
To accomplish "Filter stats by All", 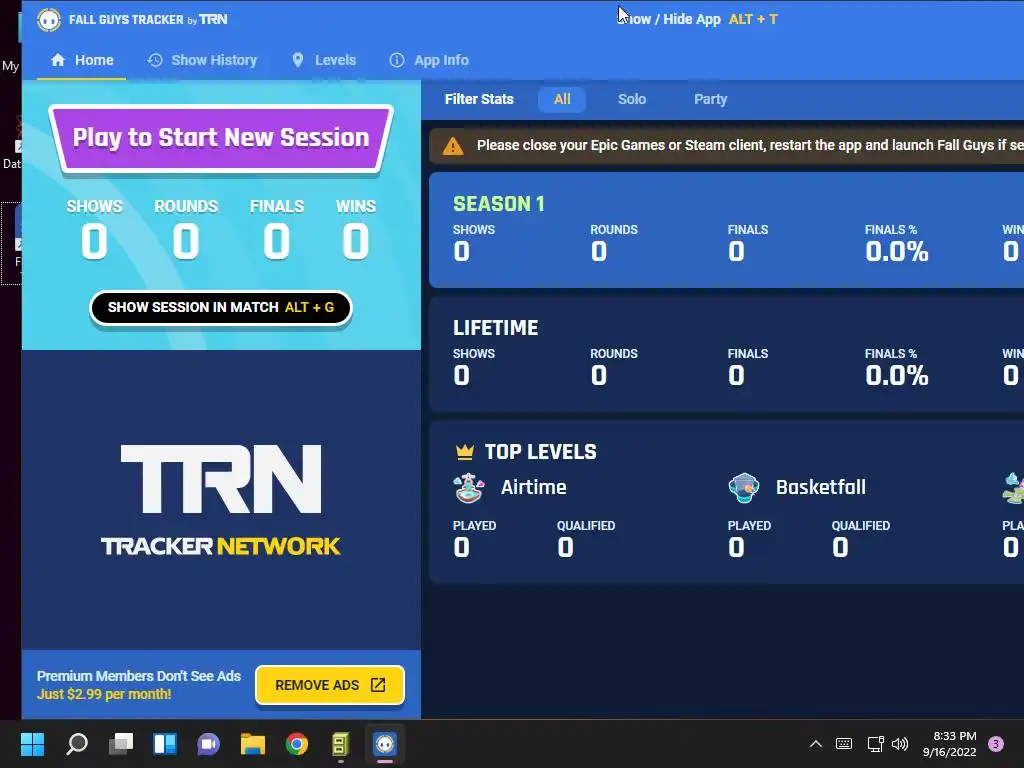I will coord(562,99).
